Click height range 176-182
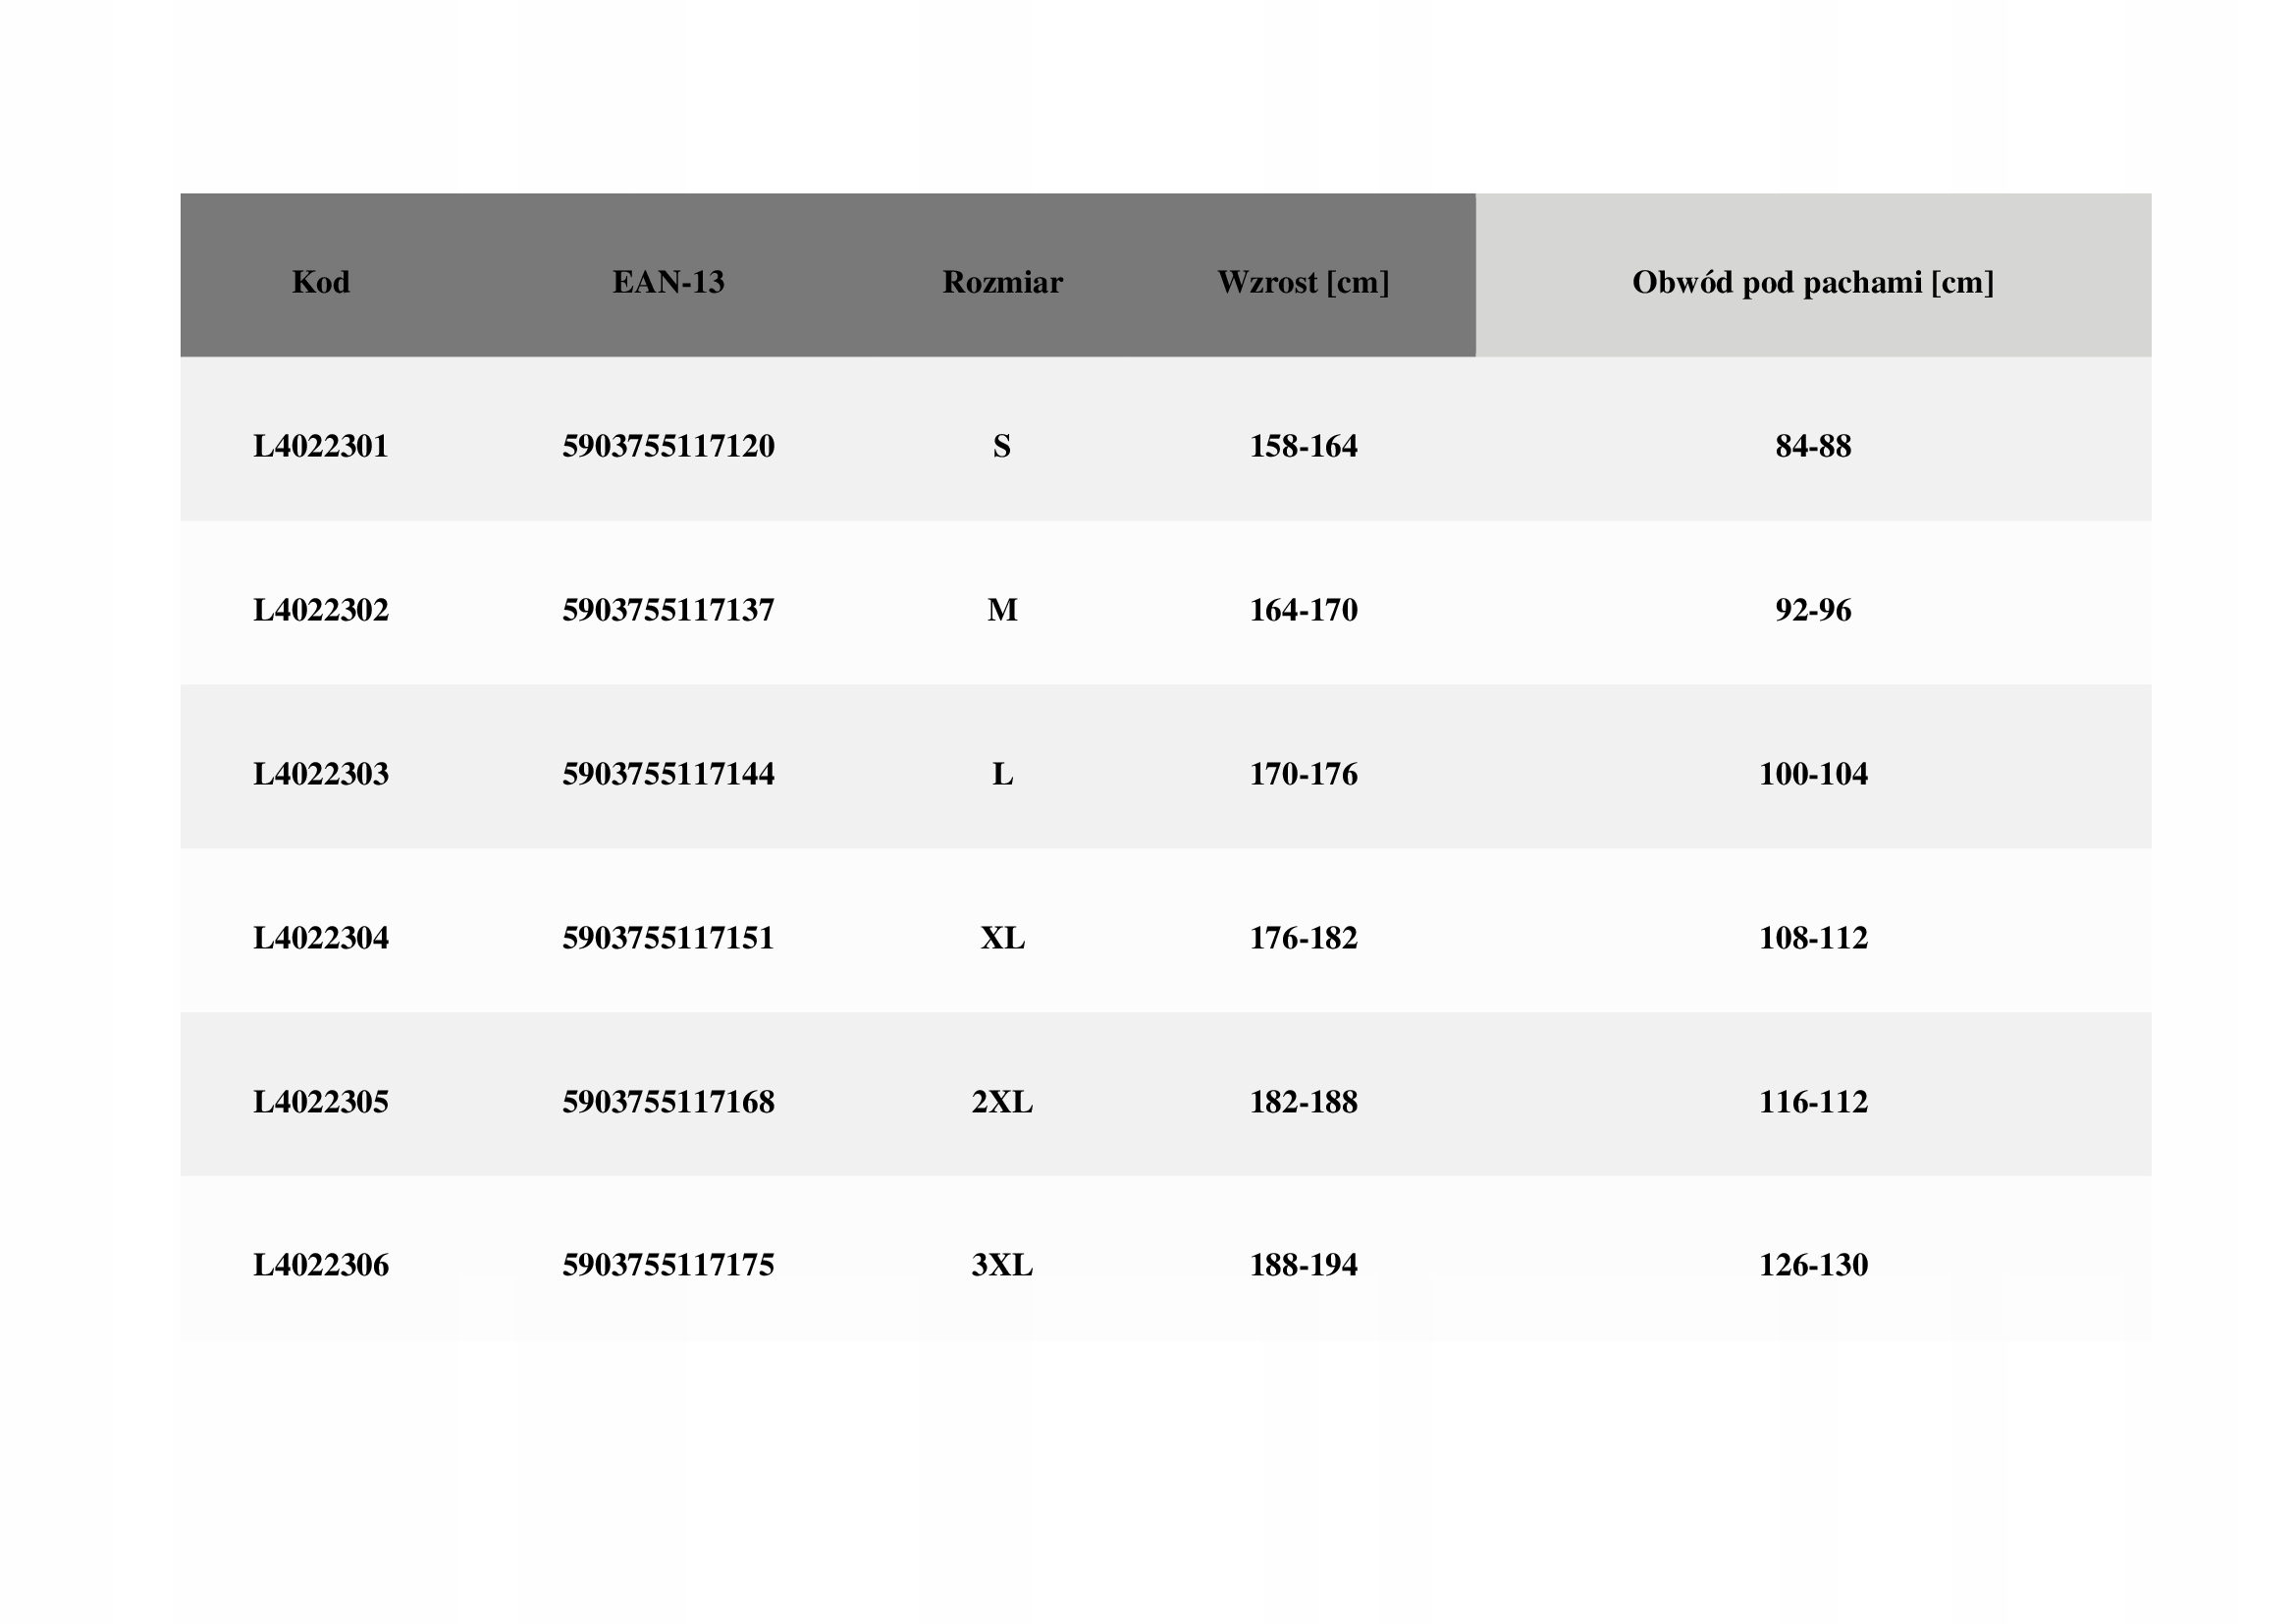The height and width of the screenshot is (1624, 2296). [1303, 938]
